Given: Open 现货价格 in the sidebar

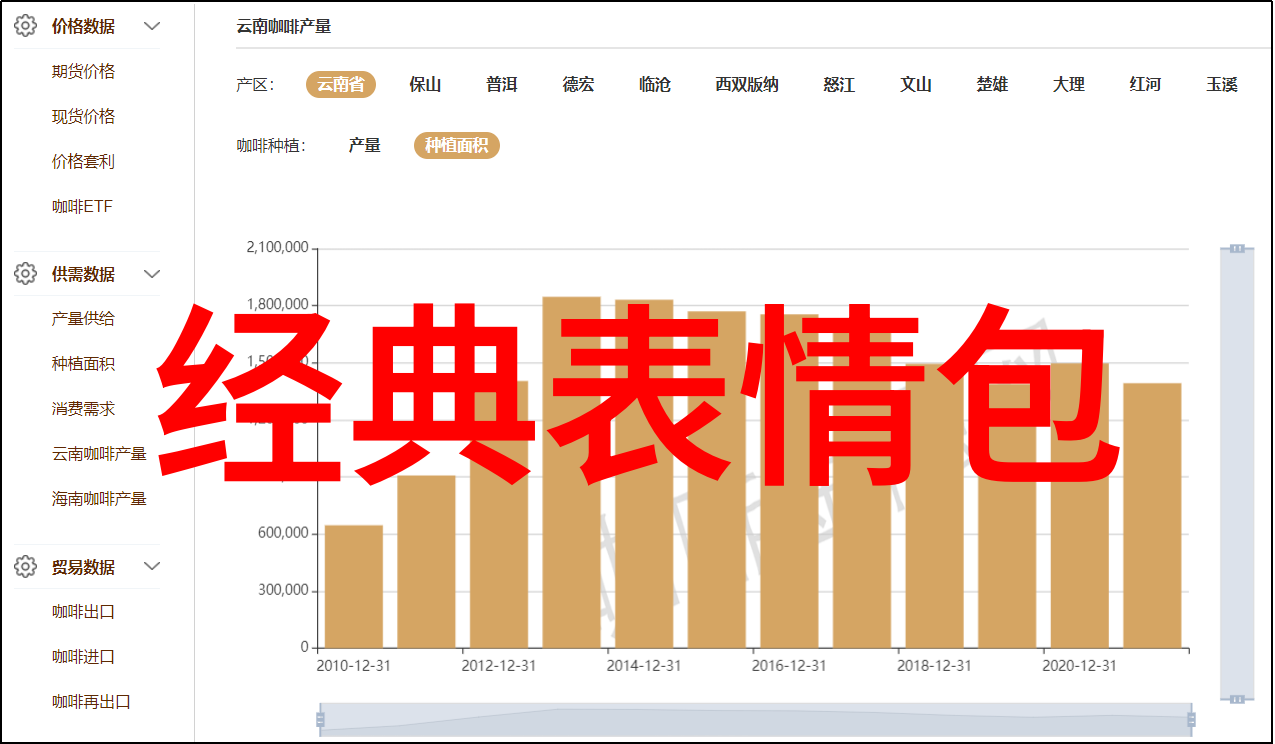Looking at the screenshot, I should click(x=84, y=117).
